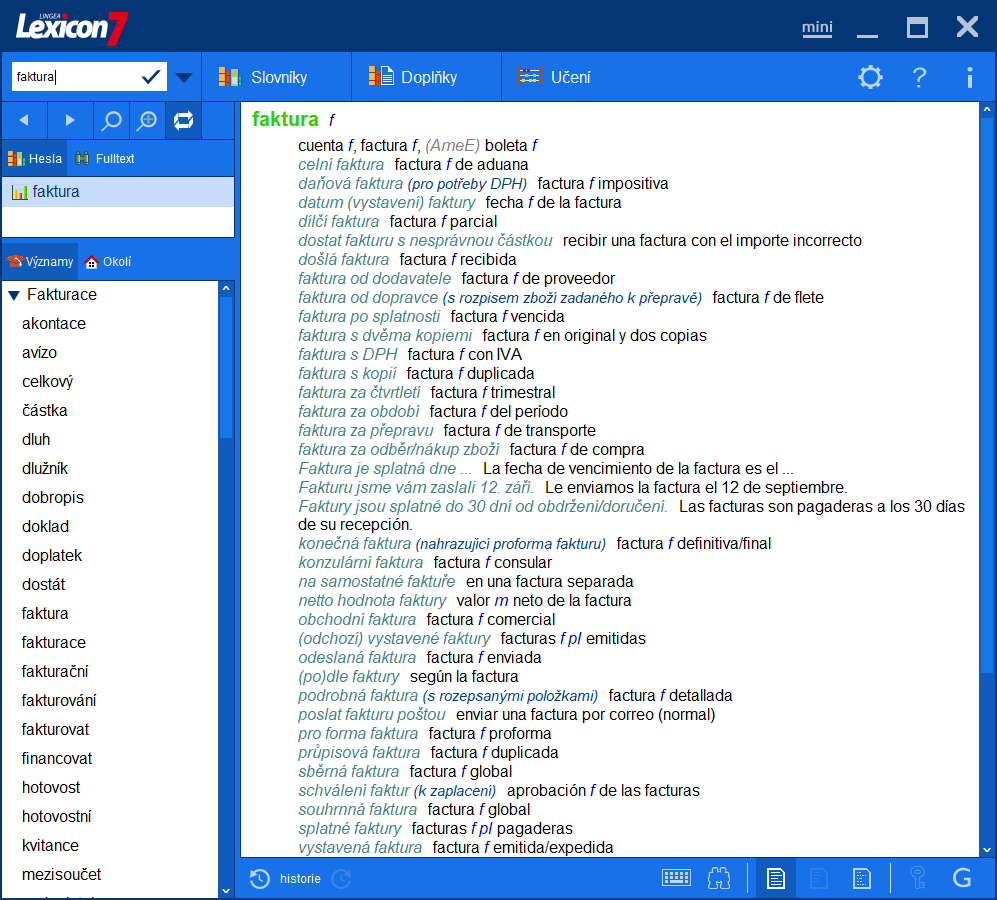Collapse the Fakturace tree group
997x900 pixels.
tap(14, 295)
